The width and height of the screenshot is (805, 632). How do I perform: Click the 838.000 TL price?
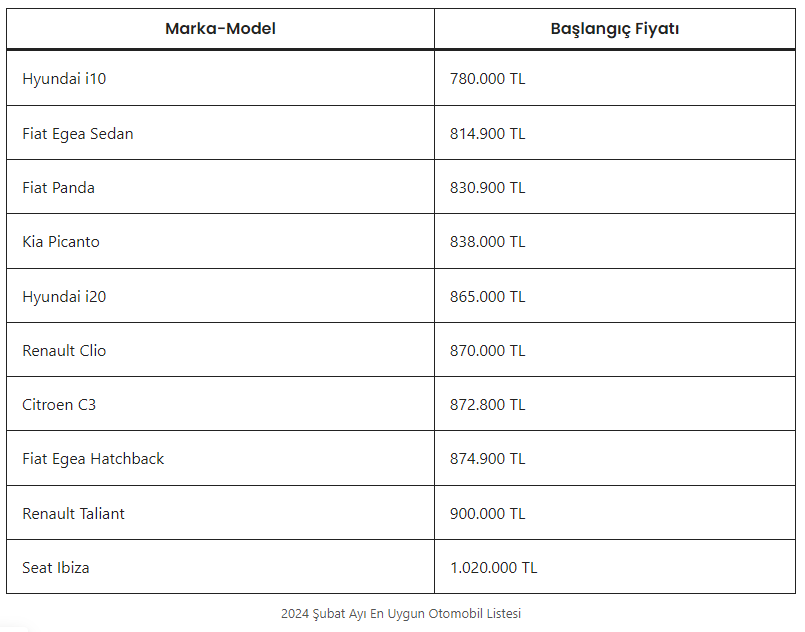coord(487,242)
